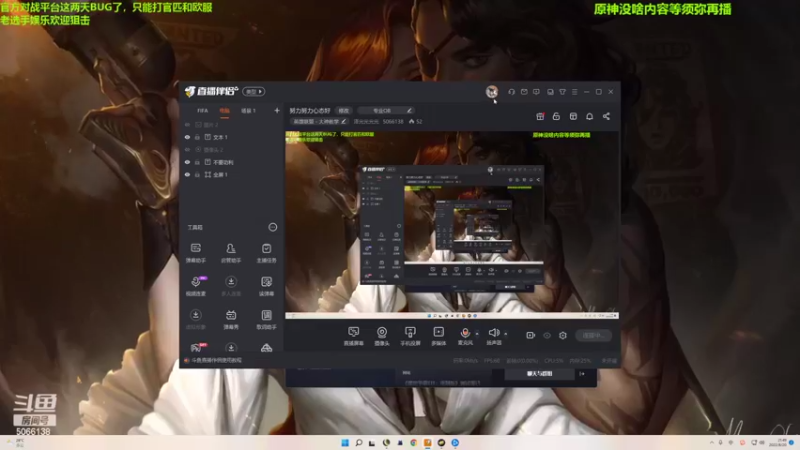Collapse chat panel arrow beside 聊天与说图
The width and height of the screenshot is (800, 450).
pos(582,374)
